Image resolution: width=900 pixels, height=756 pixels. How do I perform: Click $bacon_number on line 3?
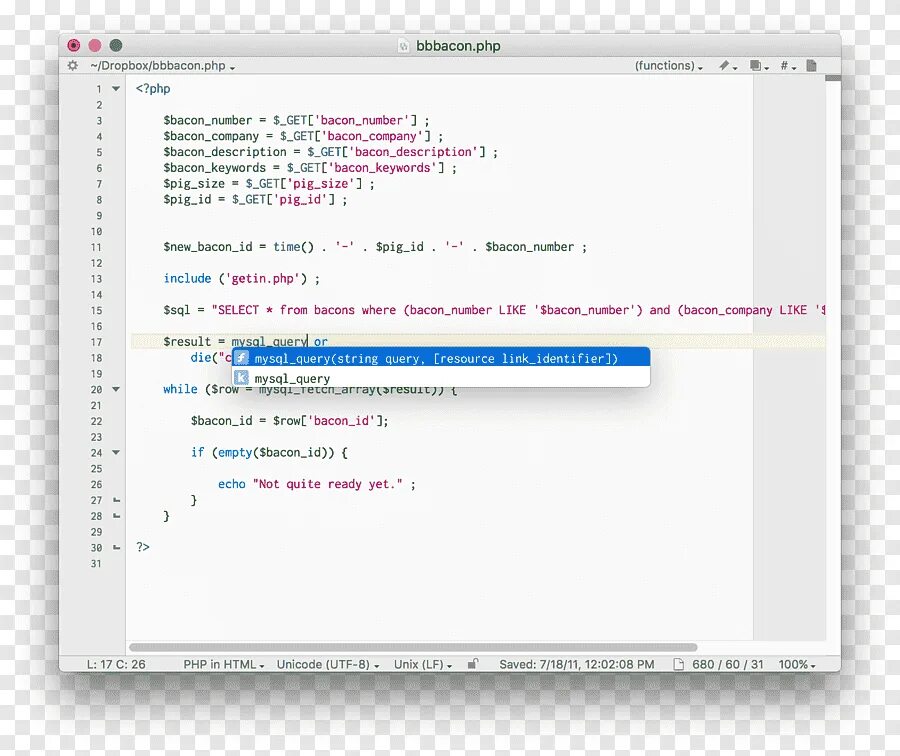[208, 120]
